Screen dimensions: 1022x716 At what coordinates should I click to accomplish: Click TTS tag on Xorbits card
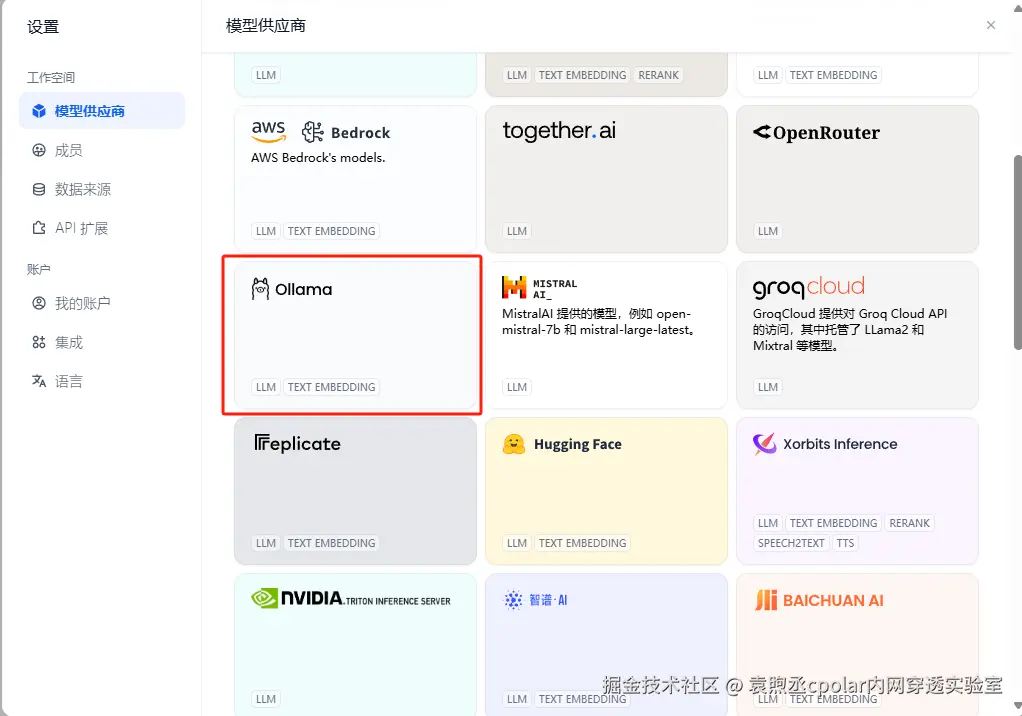click(x=845, y=543)
